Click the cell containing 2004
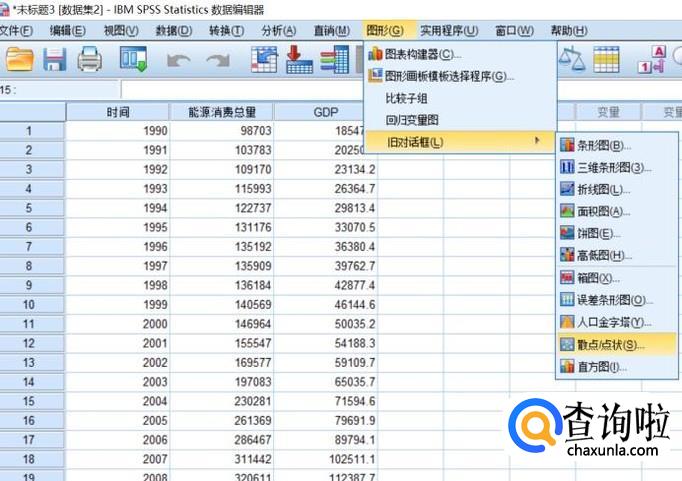The image size is (682, 481). (x=117, y=401)
